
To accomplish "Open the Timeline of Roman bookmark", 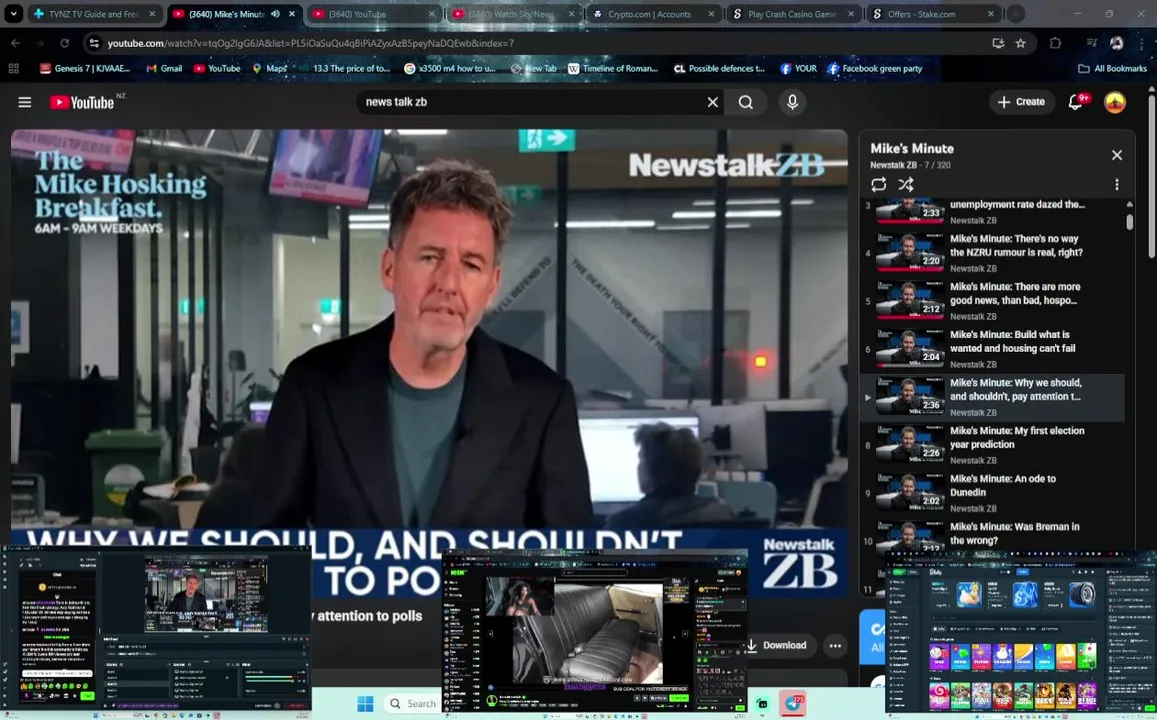I will tap(612, 69).
